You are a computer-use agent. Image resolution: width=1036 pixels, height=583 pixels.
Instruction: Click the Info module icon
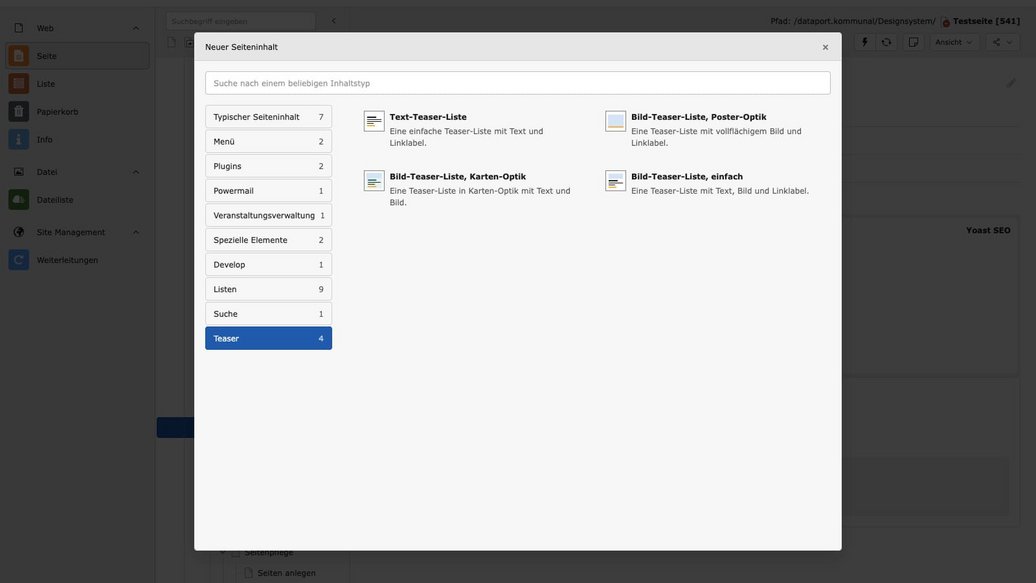tap(19, 140)
